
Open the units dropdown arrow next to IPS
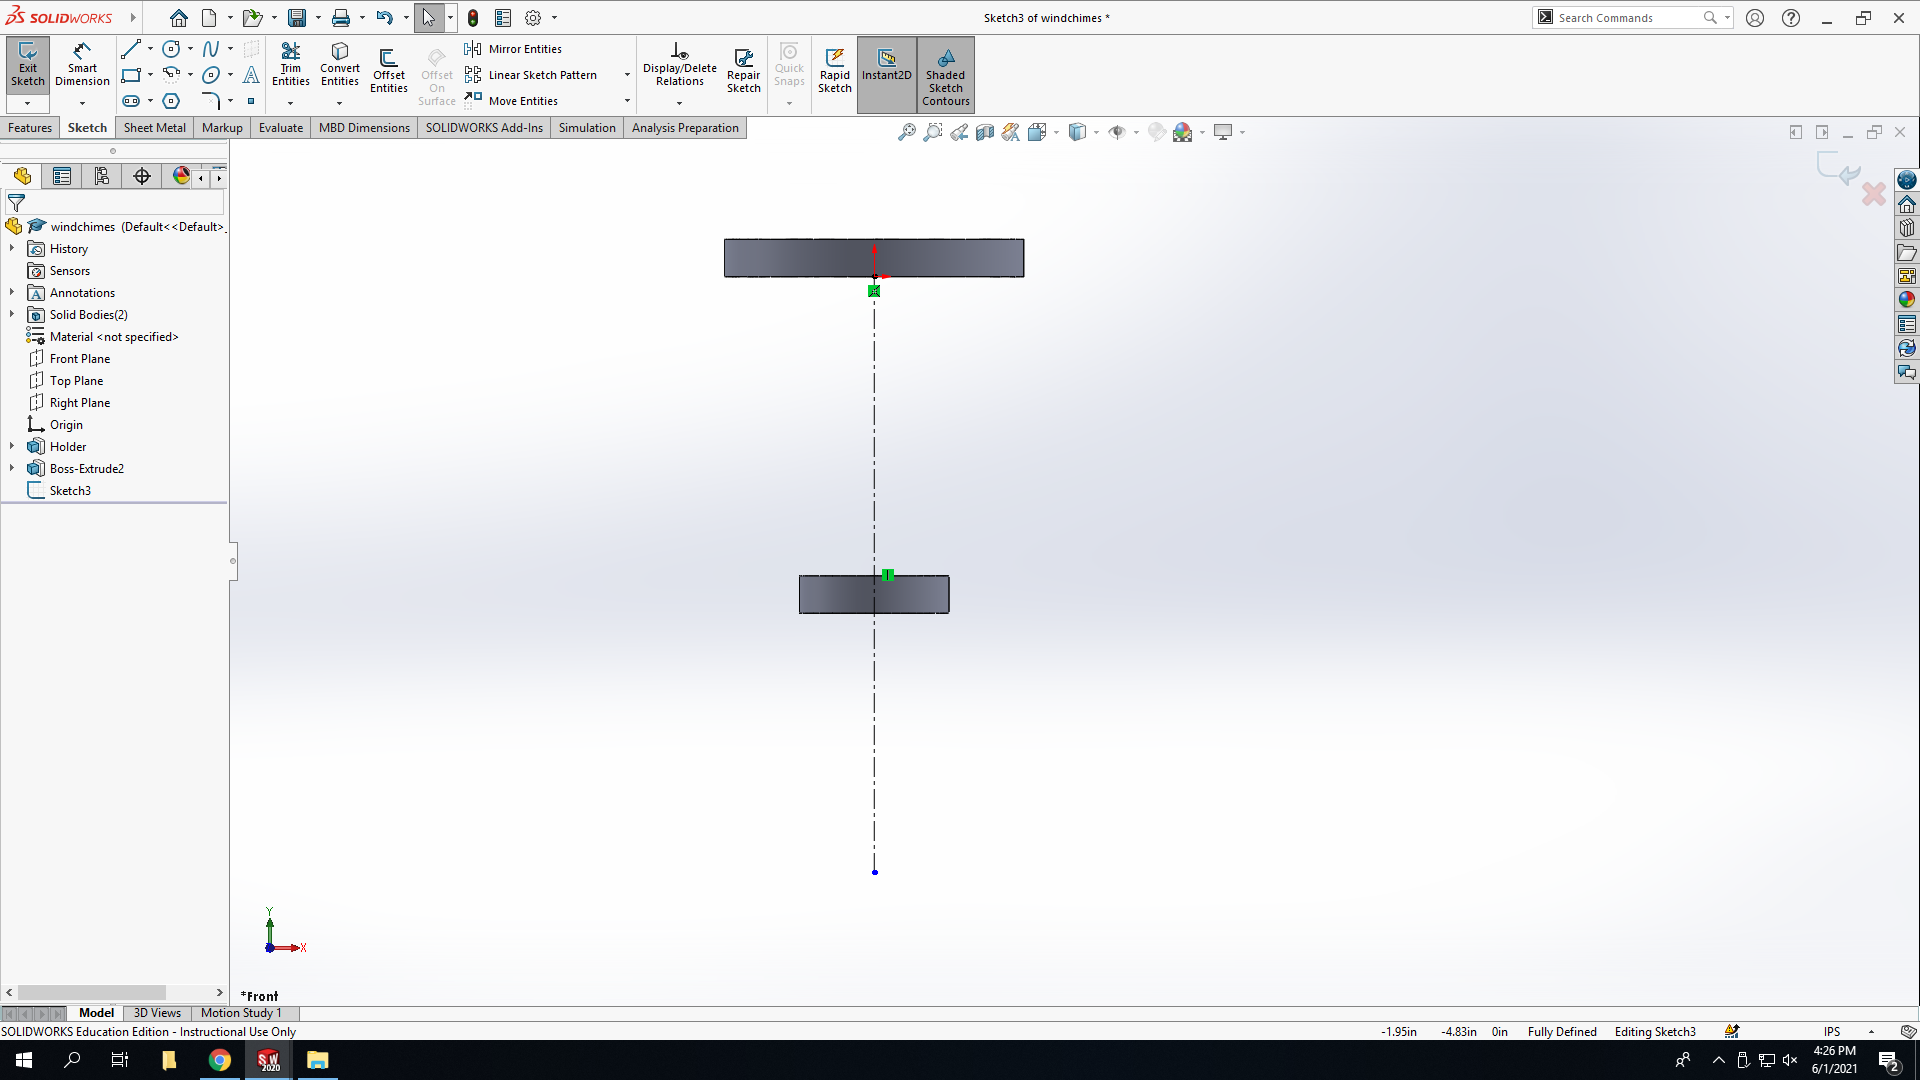click(1871, 1032)
